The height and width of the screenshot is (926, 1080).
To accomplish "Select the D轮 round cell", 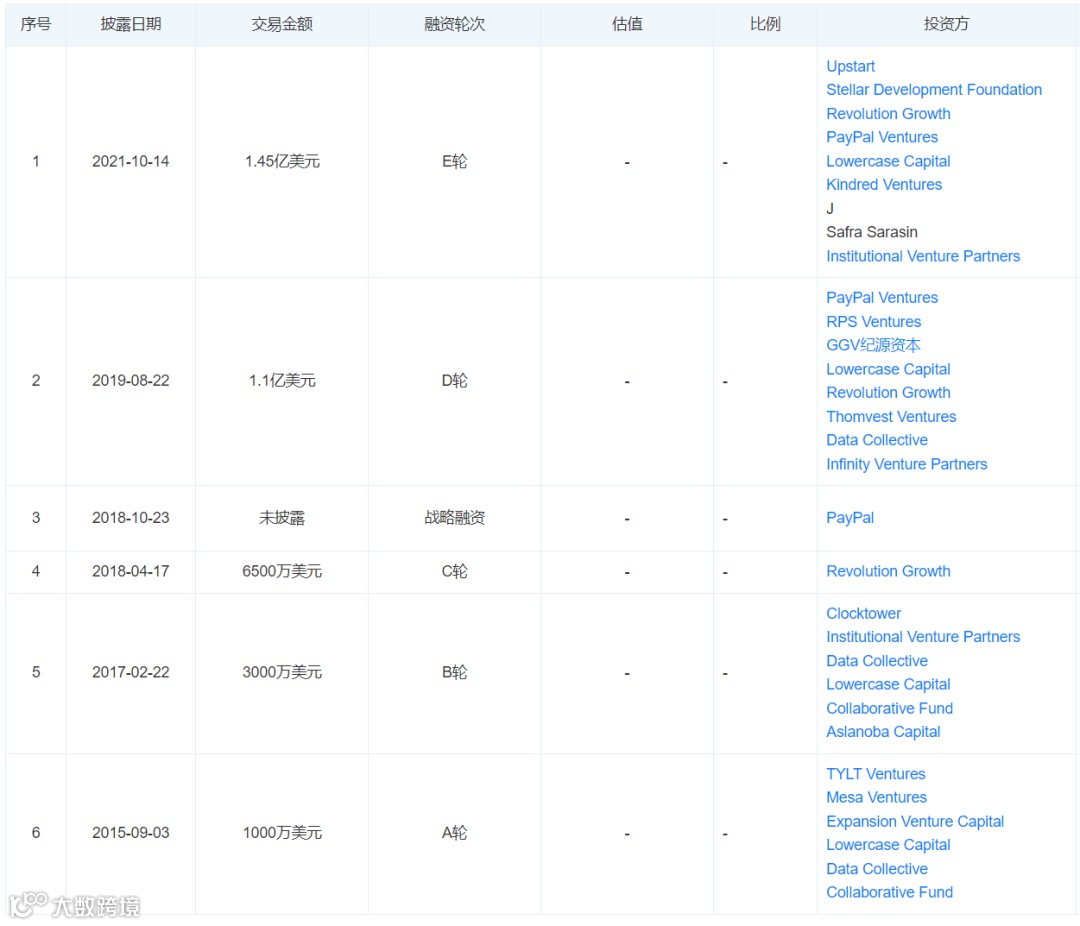I will point(455,381).
